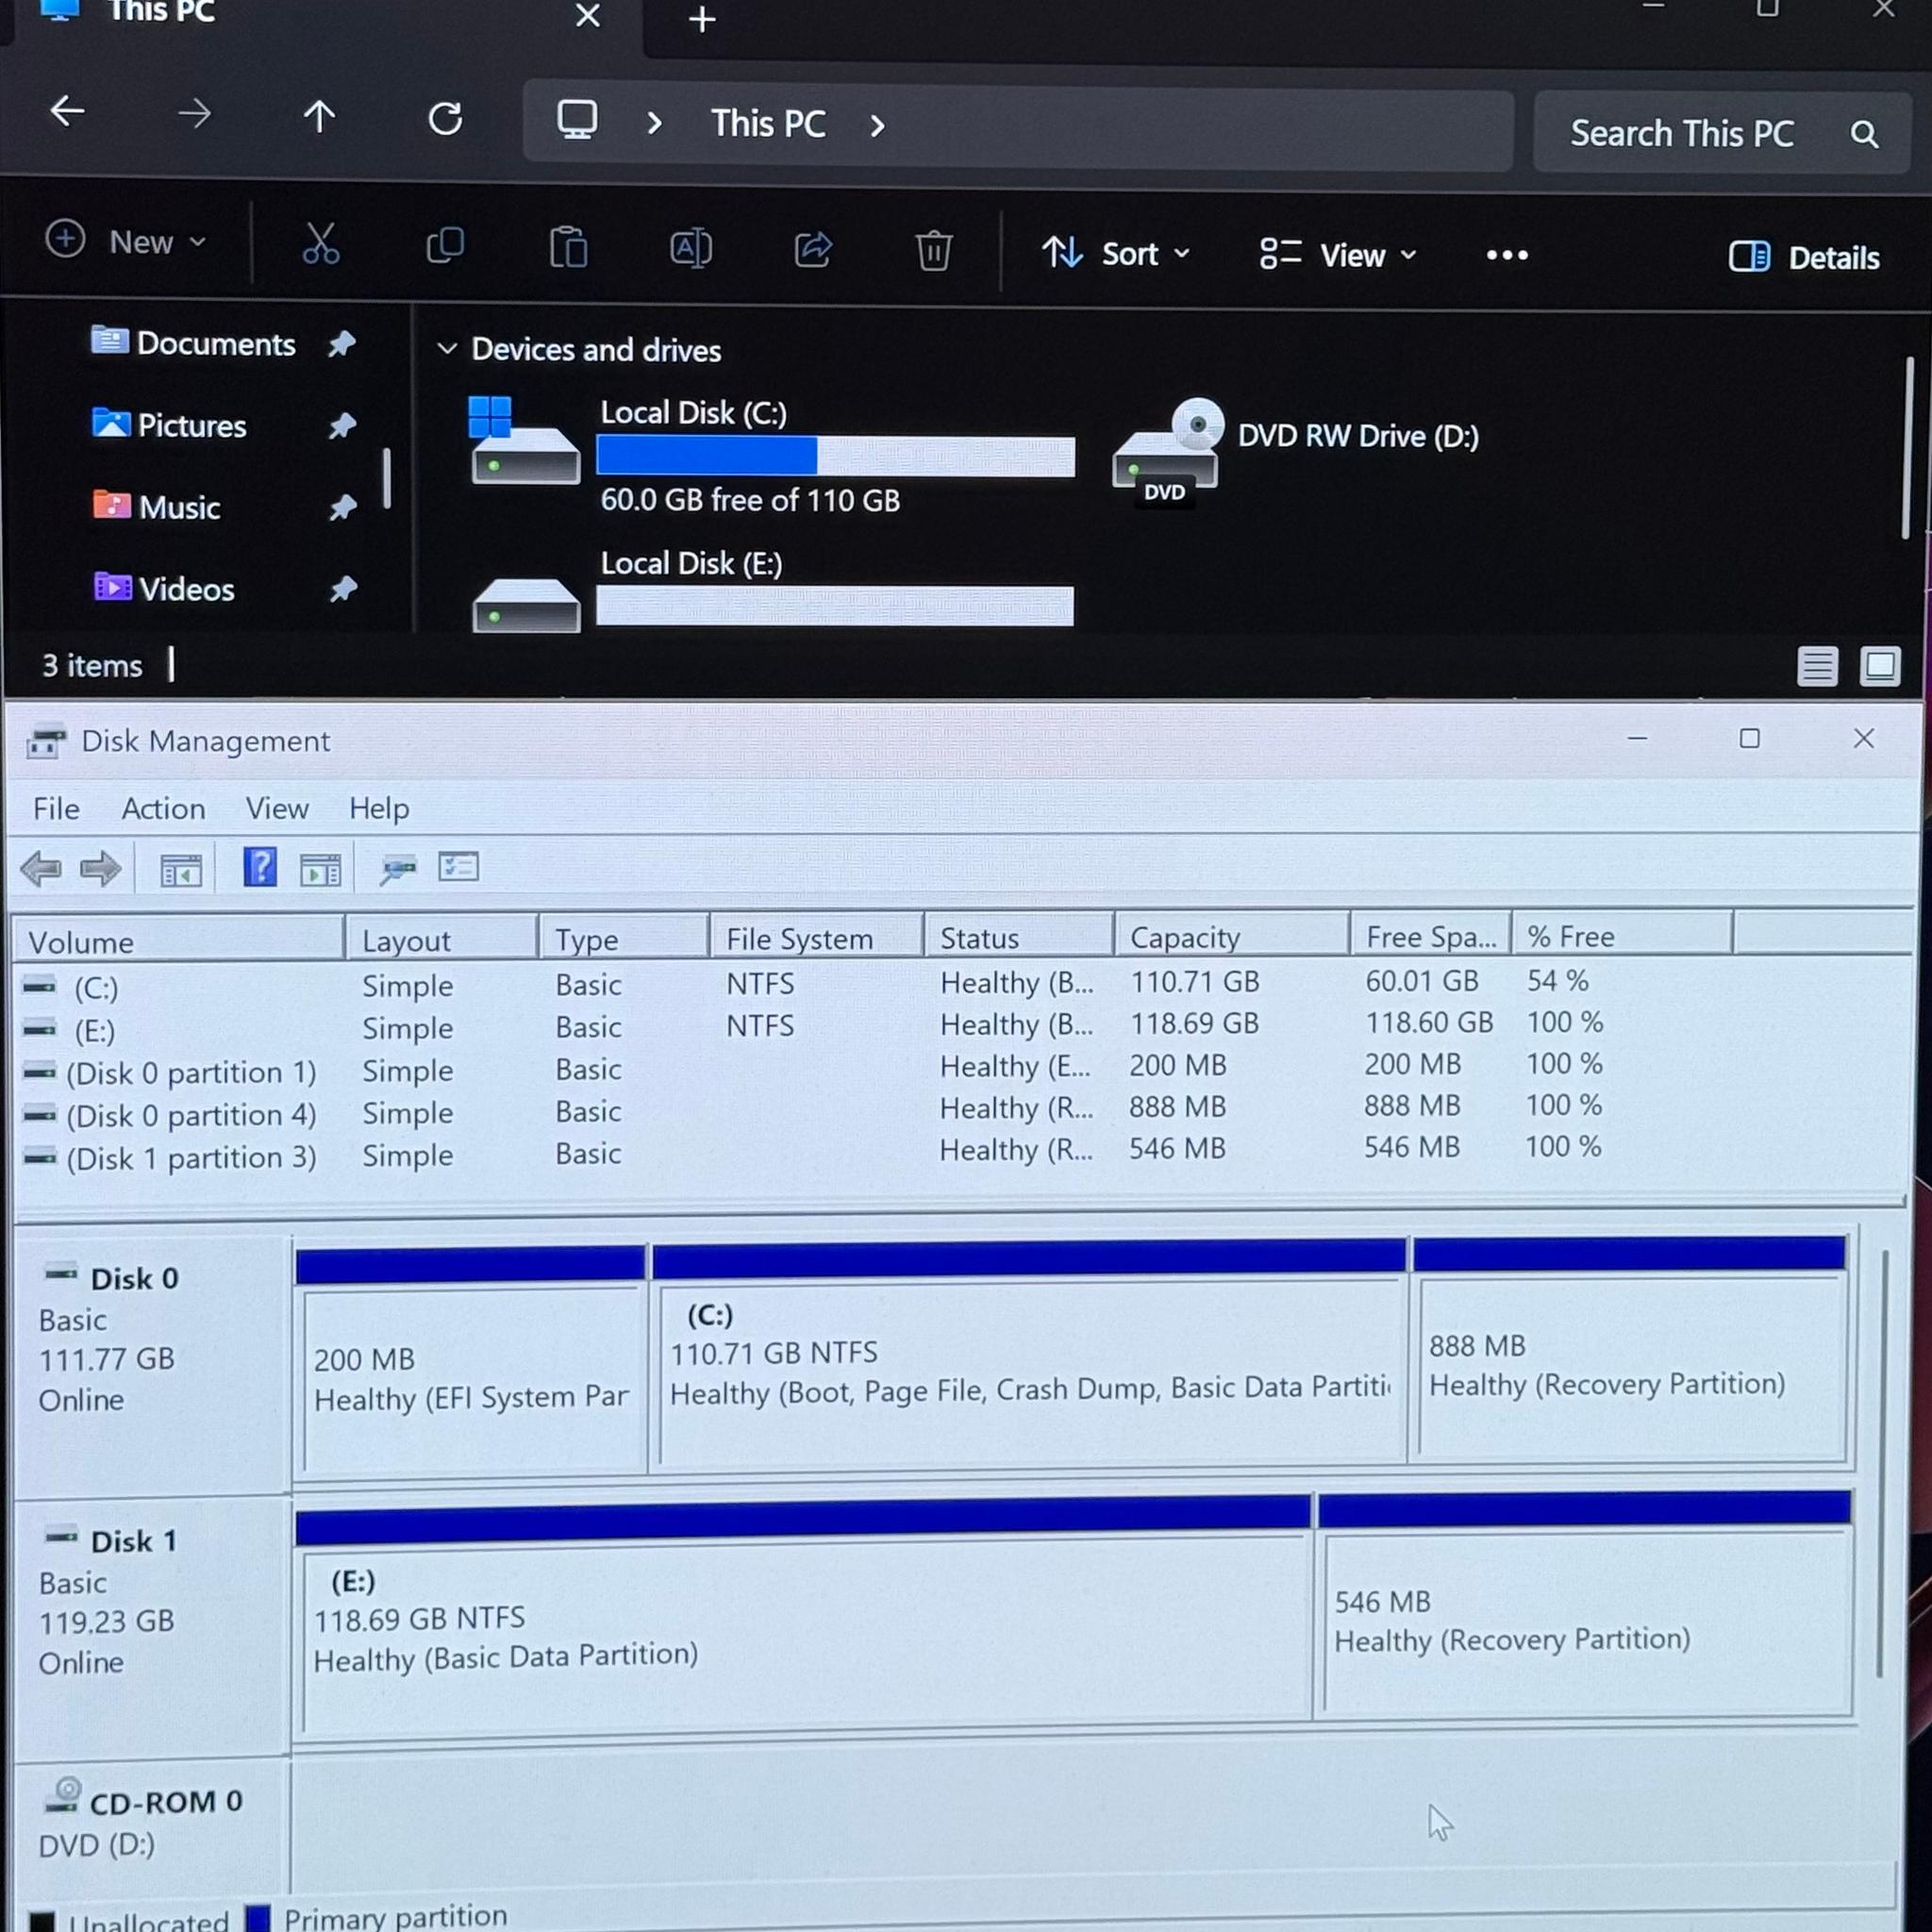Collapse the Devices and drives group
The image size is (1932, 1932).
click(447, 349)
